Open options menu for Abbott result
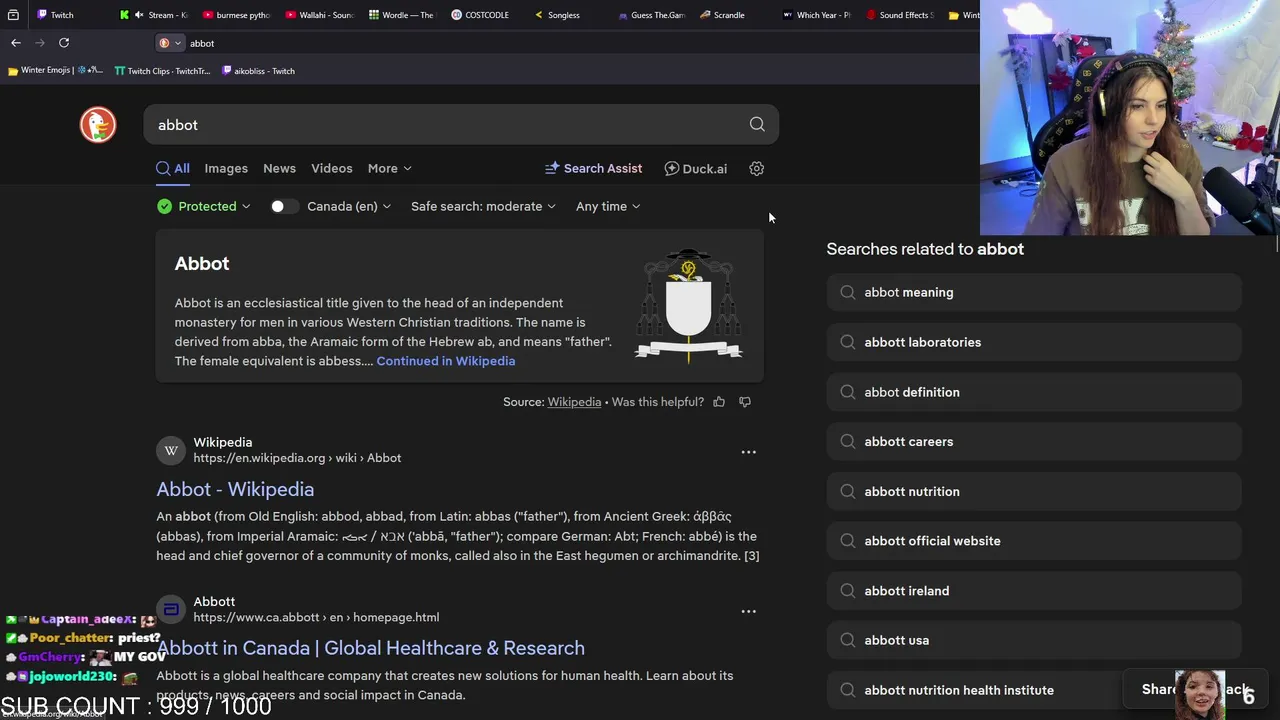 point(748,611)
